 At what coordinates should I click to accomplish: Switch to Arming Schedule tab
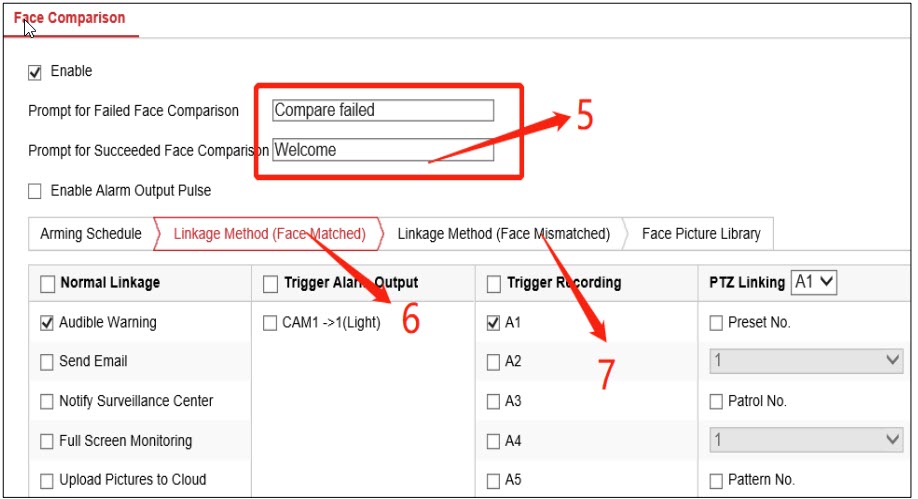pyautogui.click(x=90, y=234)
